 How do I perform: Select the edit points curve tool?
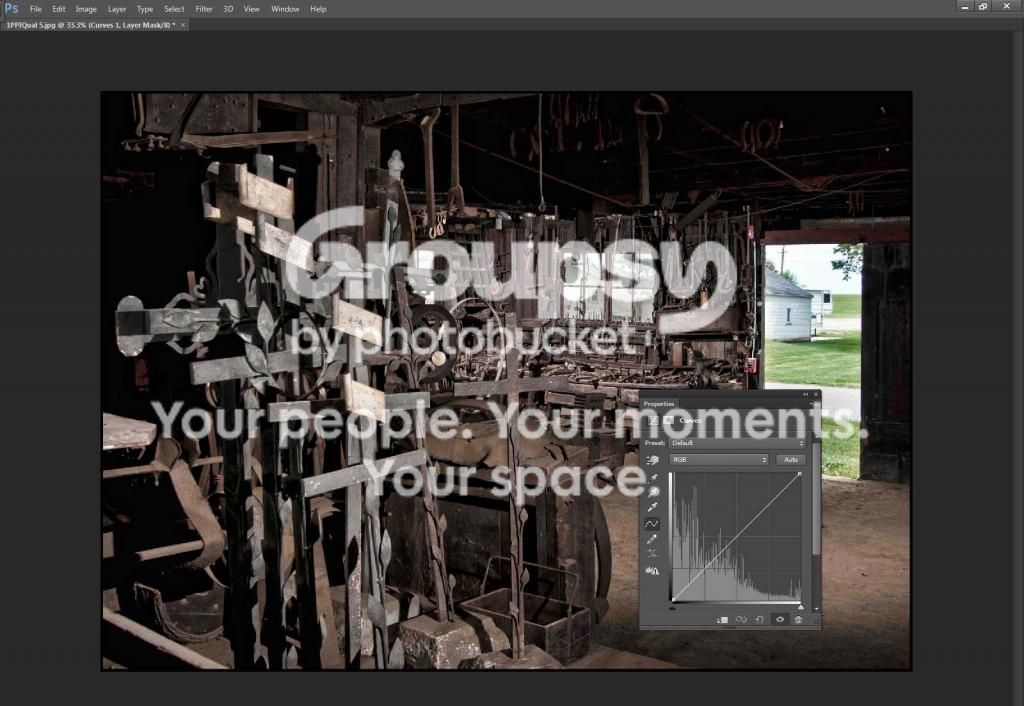[x=652, y=524]
